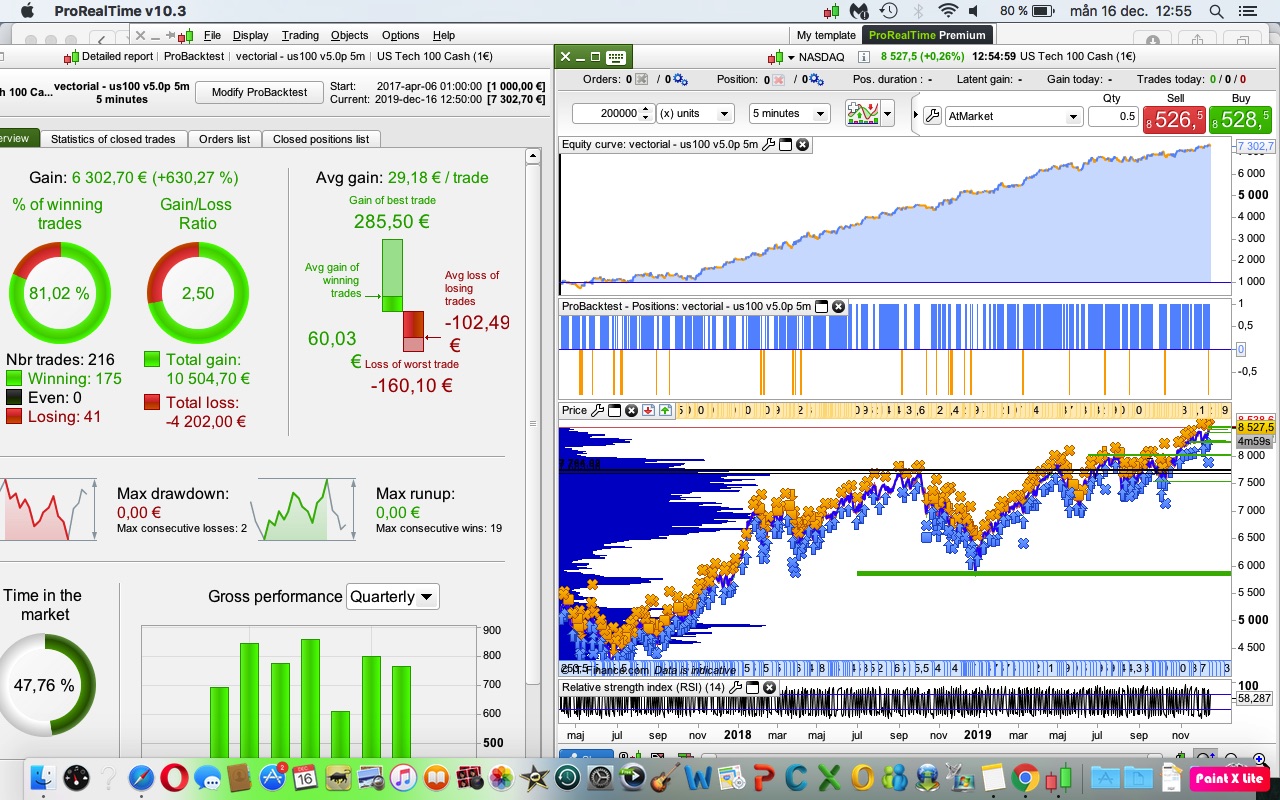The height and width of the screenshot is (800, 1280).
Task: Open order settings wrench beside AtMarket
Action: coord(931,116)
